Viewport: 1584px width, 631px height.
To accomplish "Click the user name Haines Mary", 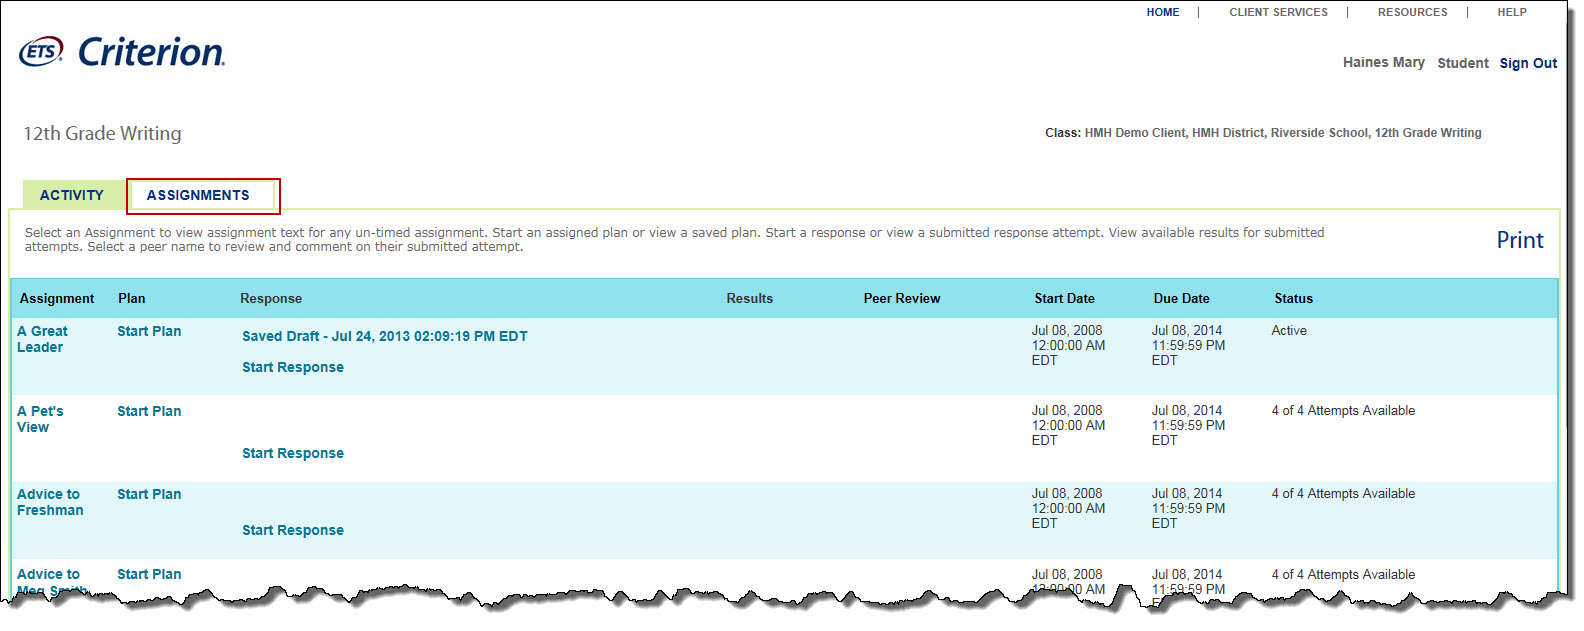I will tap(1384, 62).
